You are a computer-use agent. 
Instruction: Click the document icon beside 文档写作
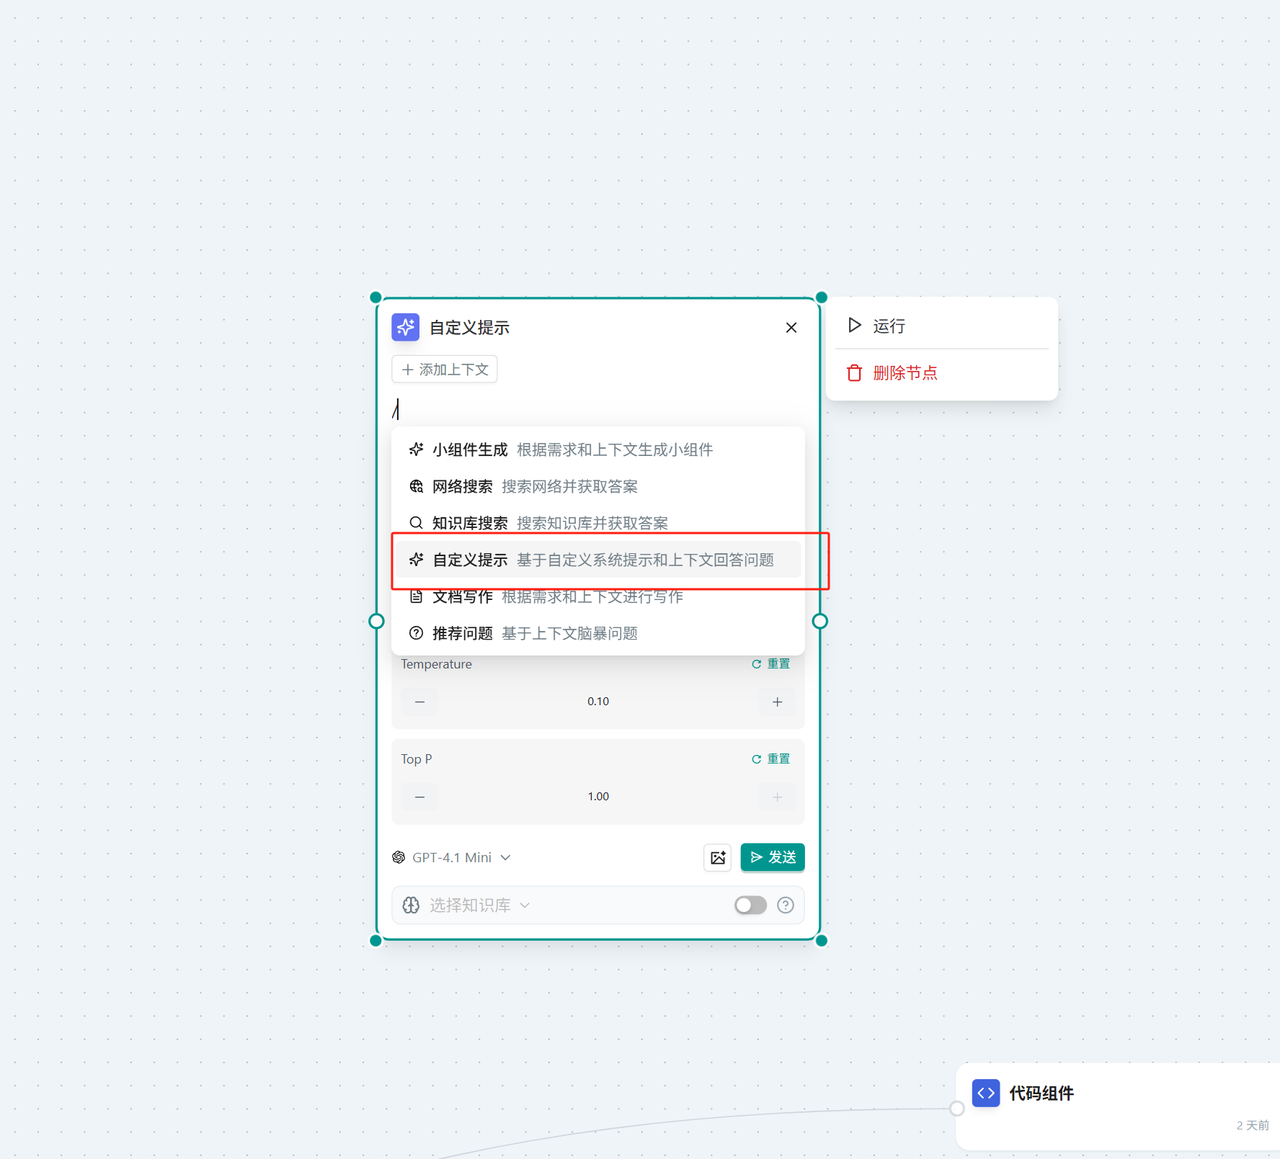point(416,596)
